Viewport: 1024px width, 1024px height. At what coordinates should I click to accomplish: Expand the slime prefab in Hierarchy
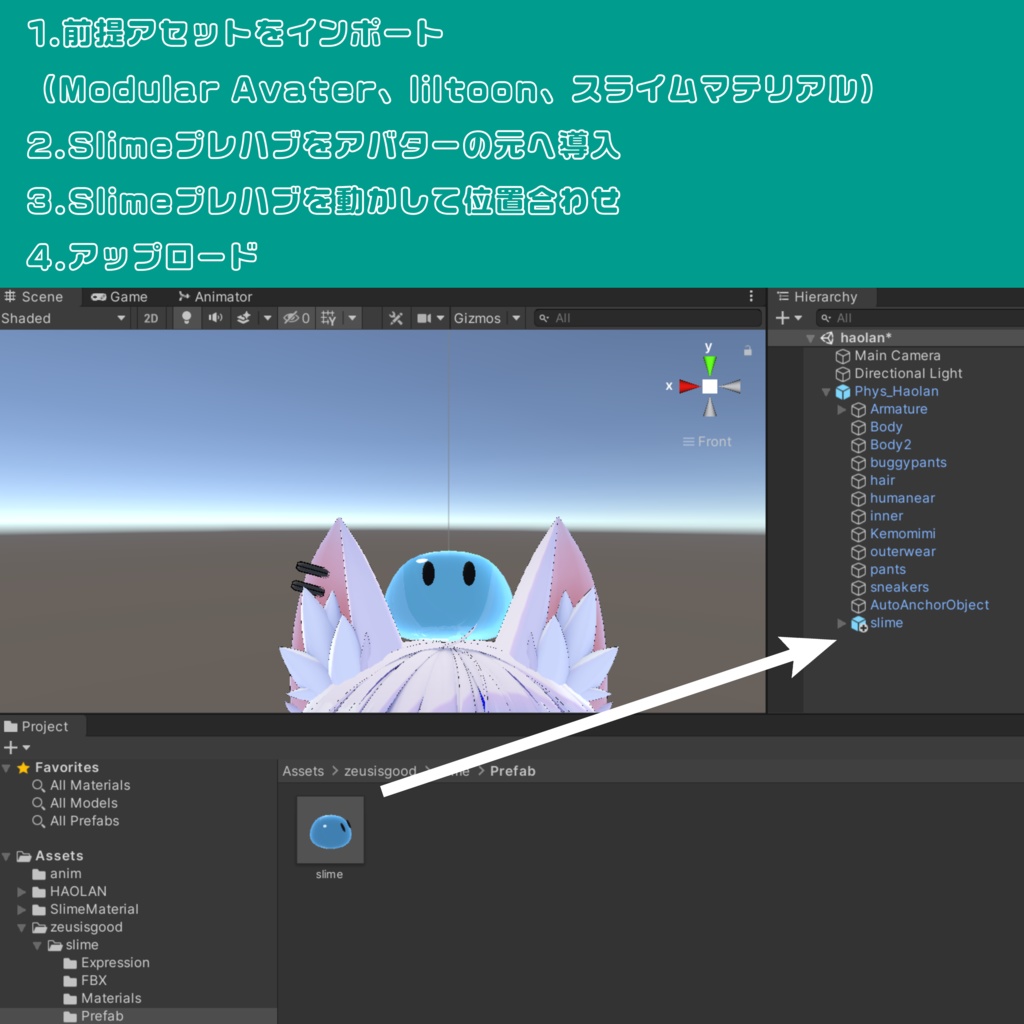(842, 624)
